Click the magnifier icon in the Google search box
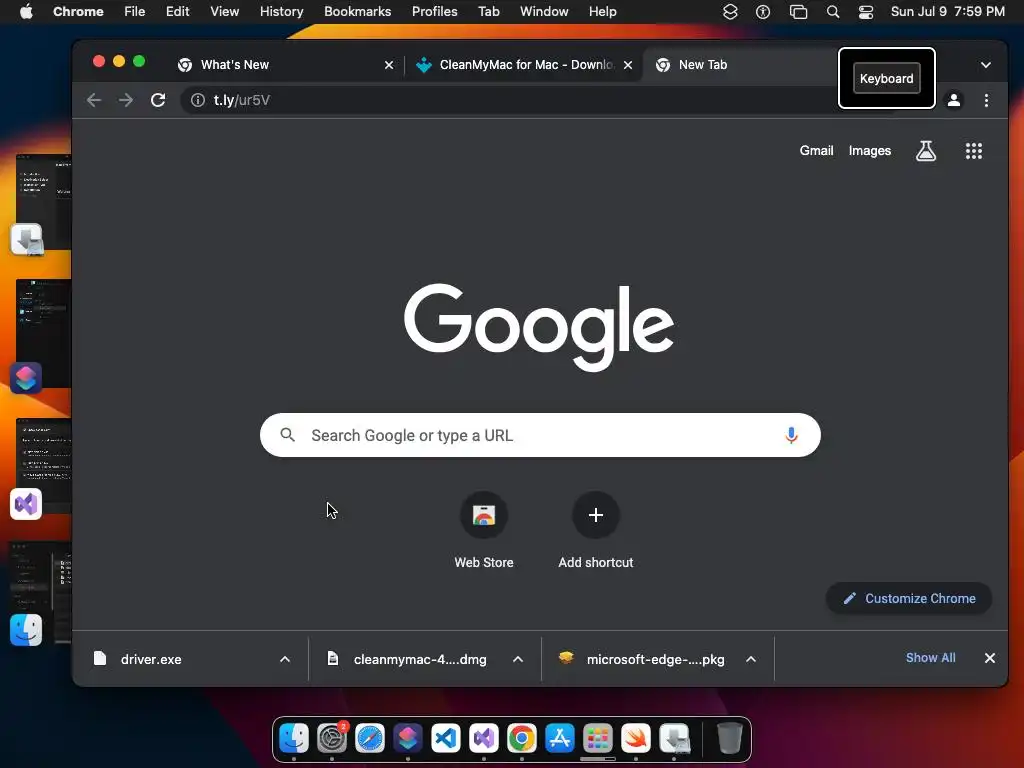The image size is (1024, 768). tap(287, 435)
